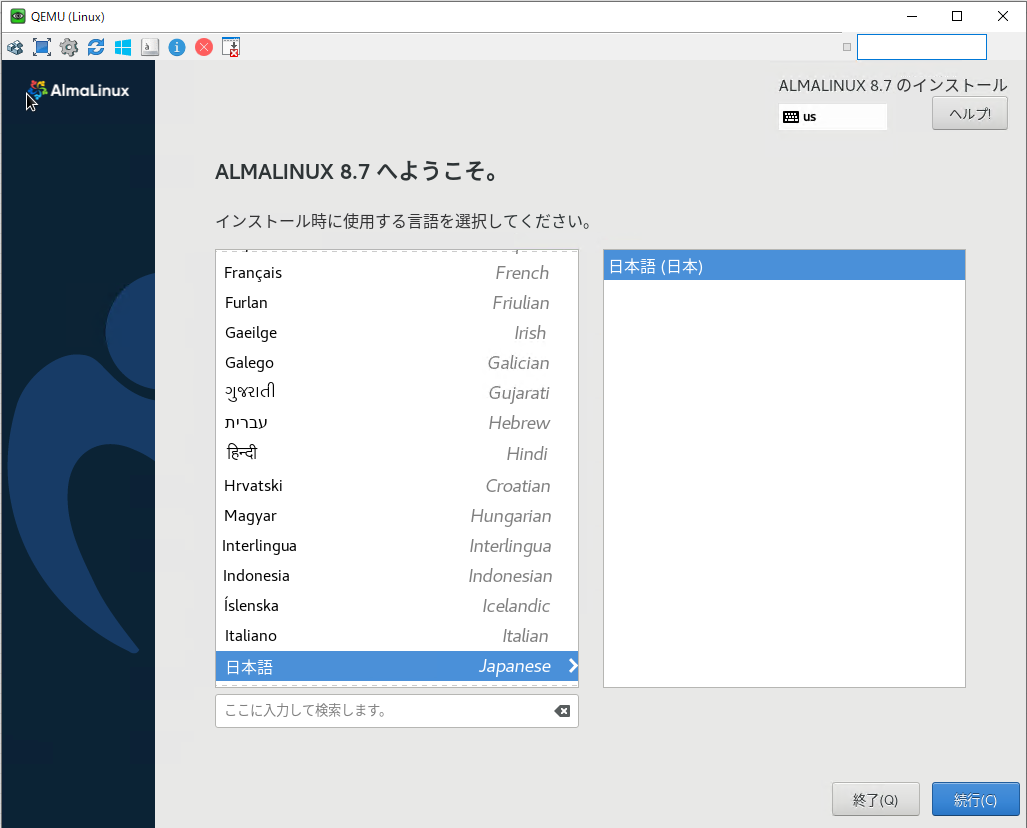Minimize the QEMU (Linux) window

pyautogui.click(x=912, y=16)
